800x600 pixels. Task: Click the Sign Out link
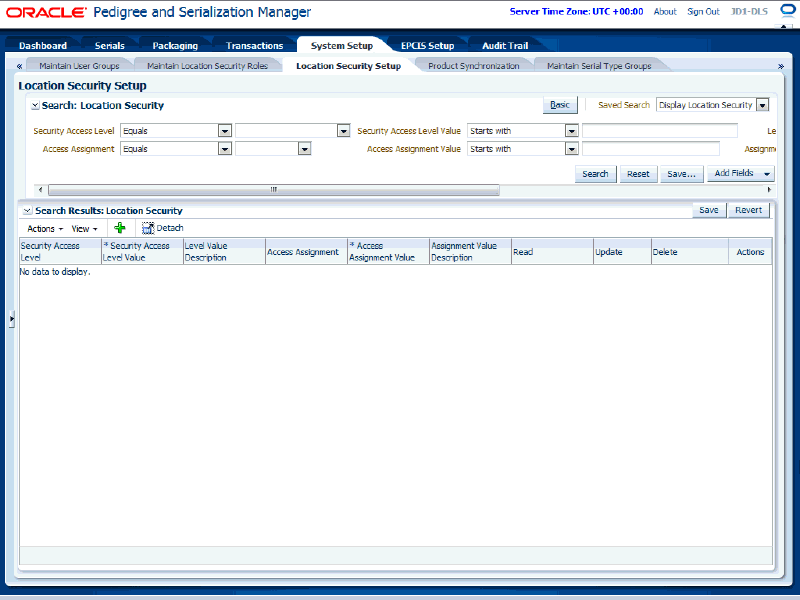point(703,11)
